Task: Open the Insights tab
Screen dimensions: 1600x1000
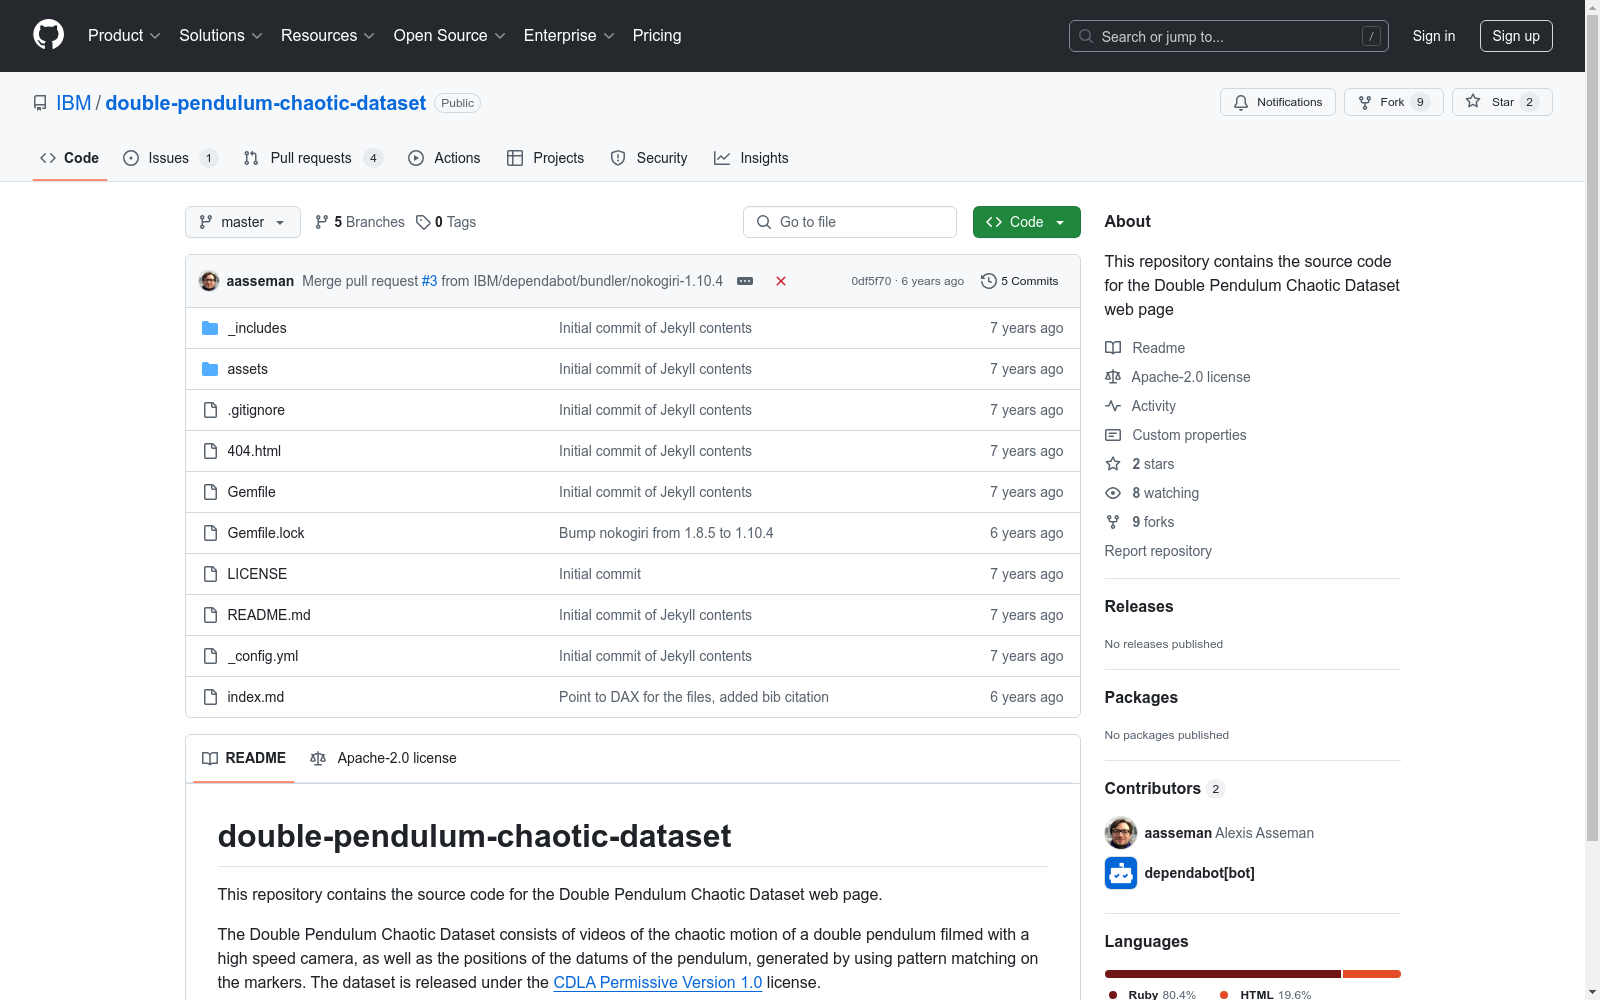Action: tap(751, 158)
